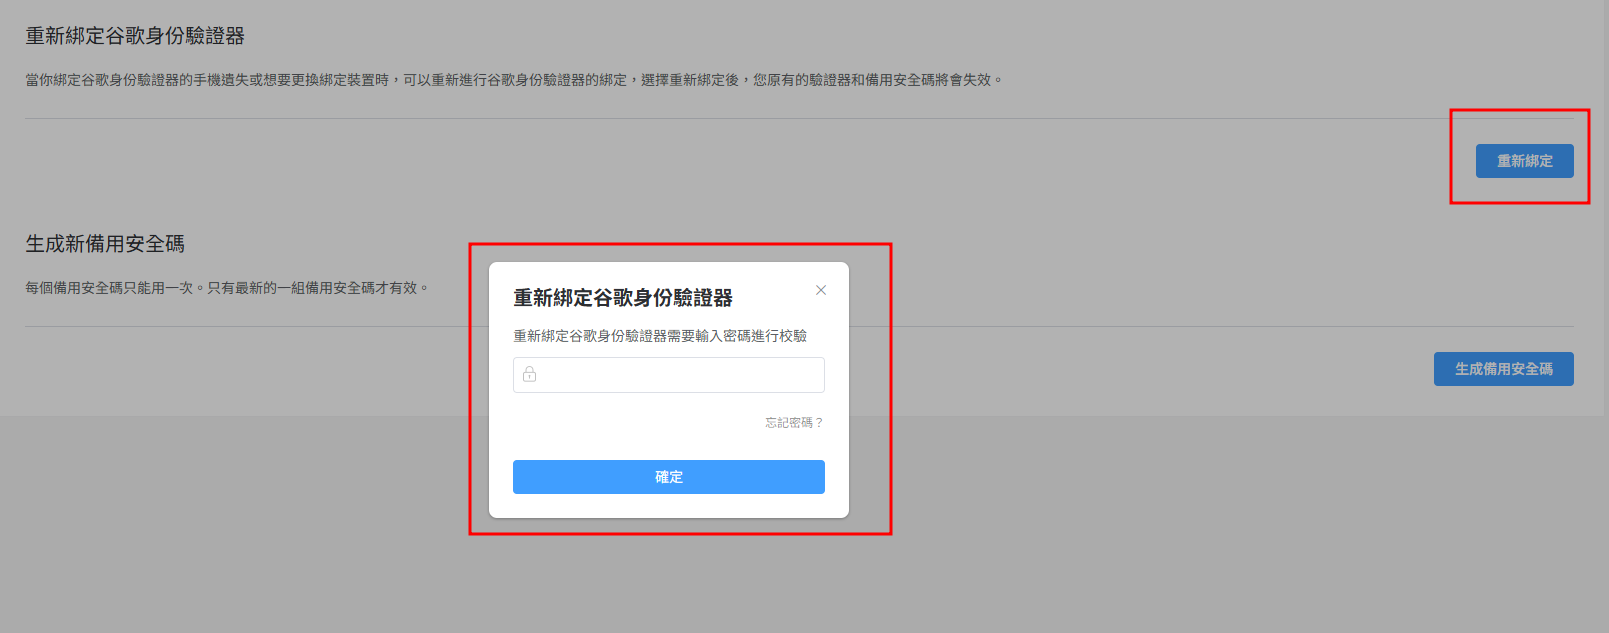Click the top page heading 重新綁定谷歌身份驗證器
The width and height of the screenshot is (1609, 633).
pyautogui.click(x=135, y=36)
